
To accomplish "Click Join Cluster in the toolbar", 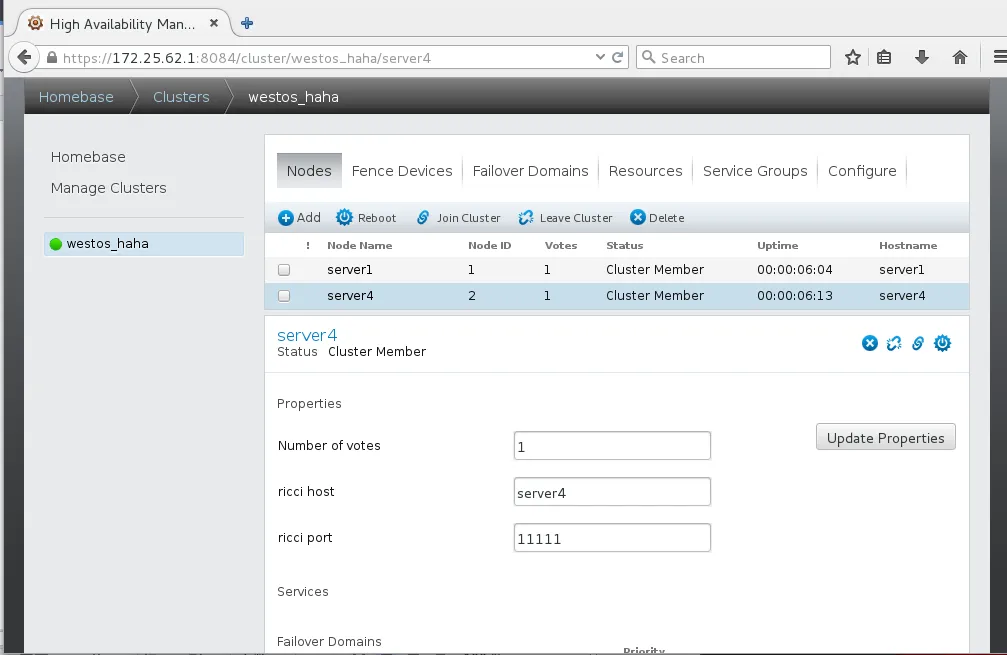I will click(x=459, y=218).
